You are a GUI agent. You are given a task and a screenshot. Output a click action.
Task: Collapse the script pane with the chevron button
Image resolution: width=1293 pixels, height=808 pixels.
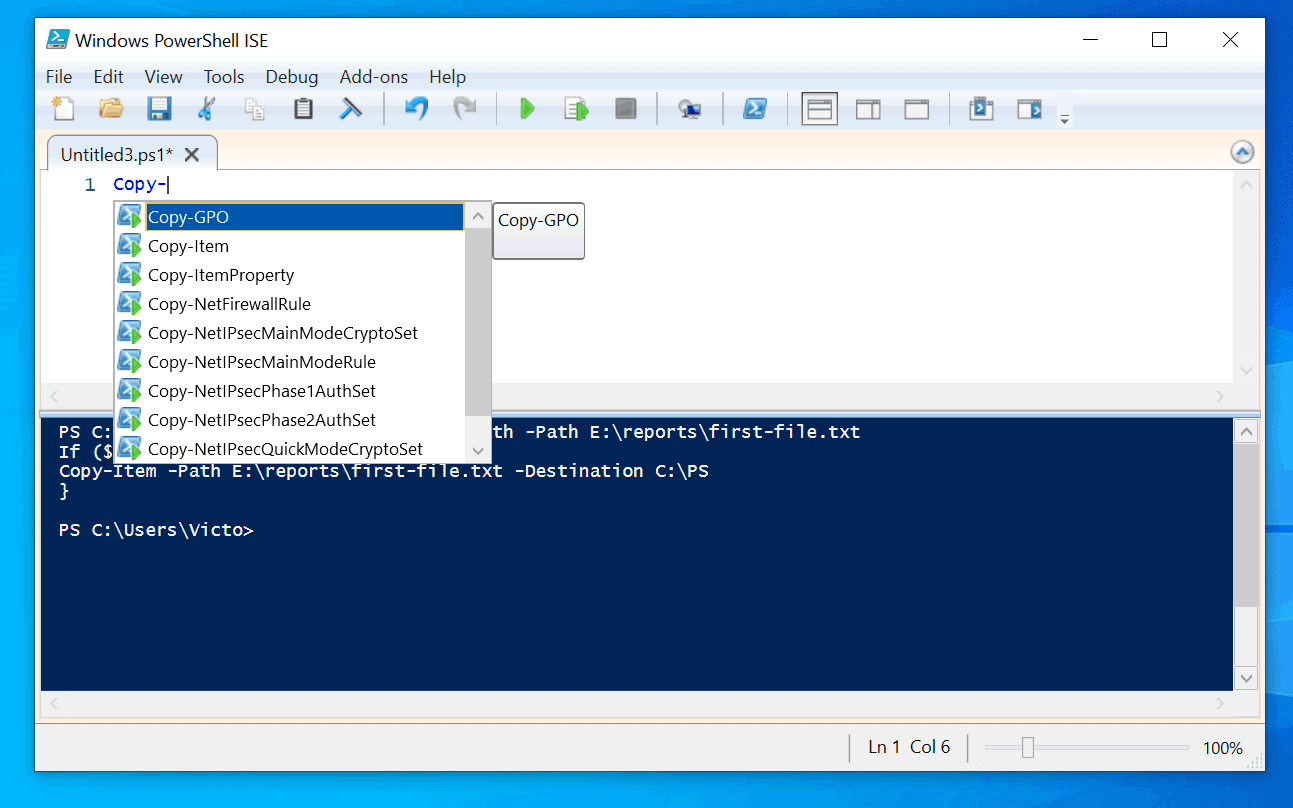[1242, 153]
